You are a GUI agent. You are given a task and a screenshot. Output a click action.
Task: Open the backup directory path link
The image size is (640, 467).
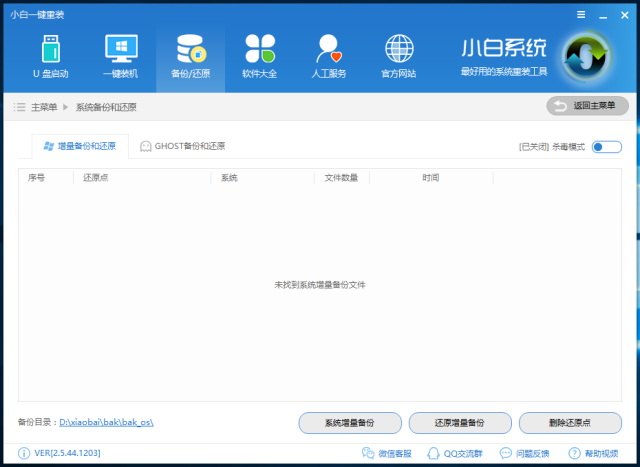(106, 423)
